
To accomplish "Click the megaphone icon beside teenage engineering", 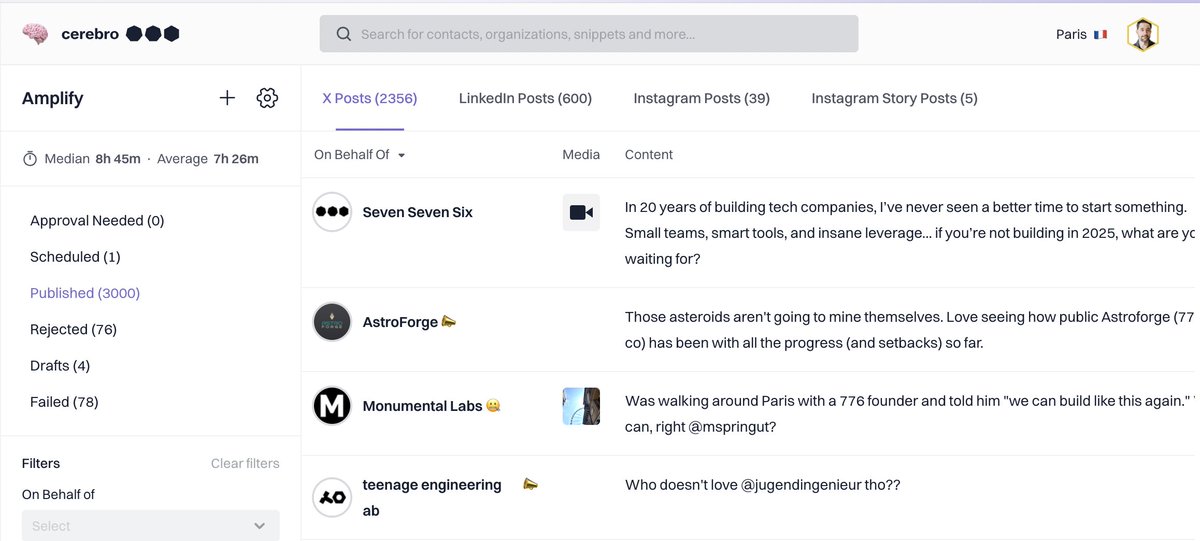I will pos(531,485).
